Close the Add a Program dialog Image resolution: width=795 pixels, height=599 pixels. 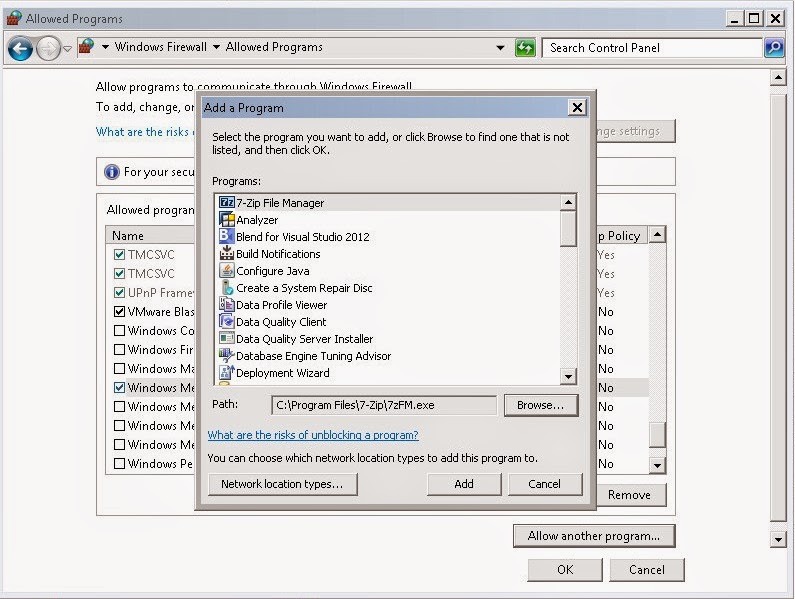coord(577,108)
